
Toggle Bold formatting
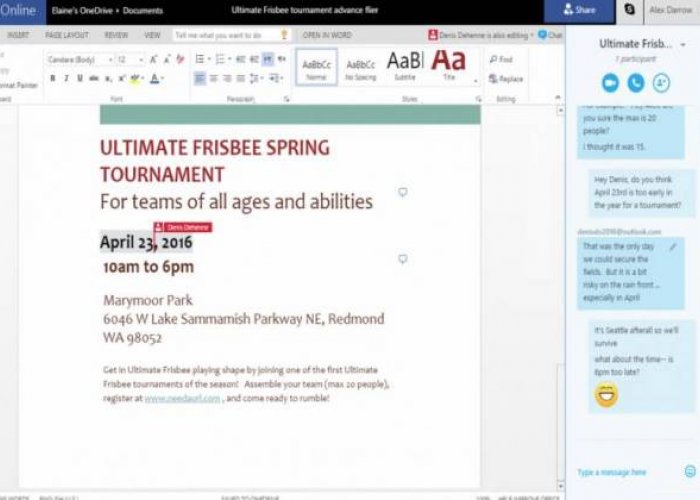[x=52, y=78]
